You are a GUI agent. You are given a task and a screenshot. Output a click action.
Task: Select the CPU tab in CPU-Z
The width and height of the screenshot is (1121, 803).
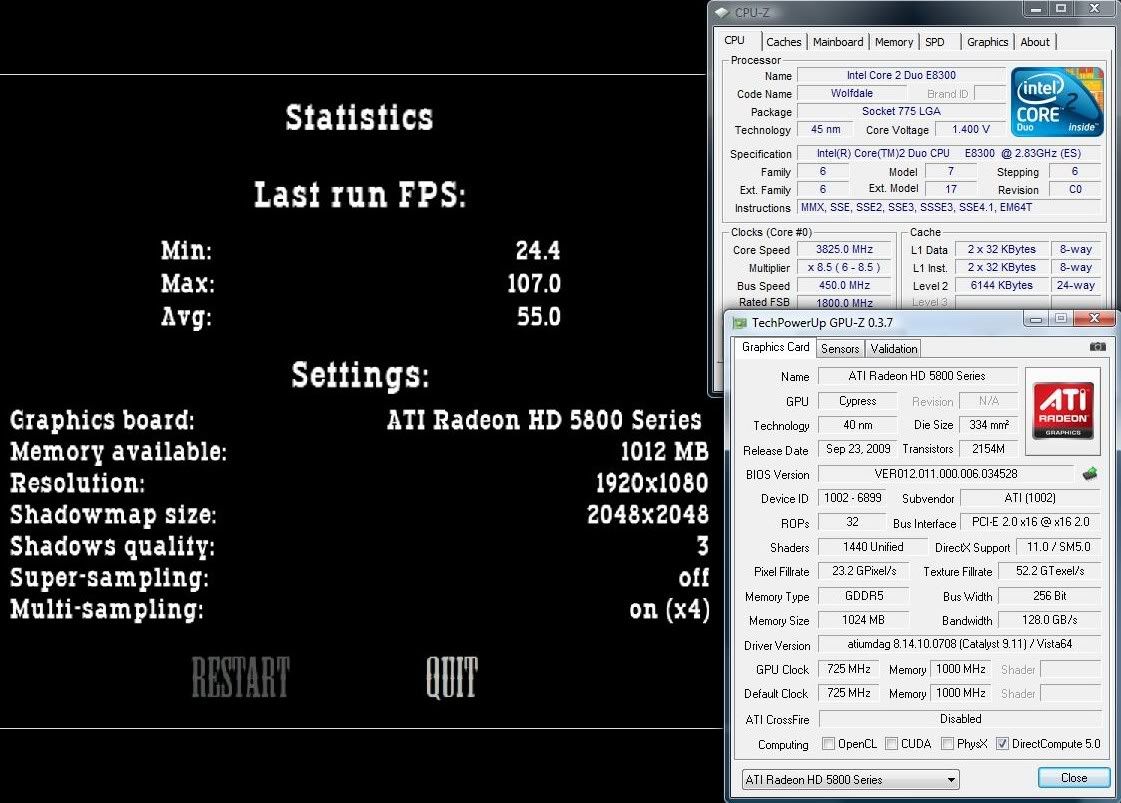pos(735,41)
